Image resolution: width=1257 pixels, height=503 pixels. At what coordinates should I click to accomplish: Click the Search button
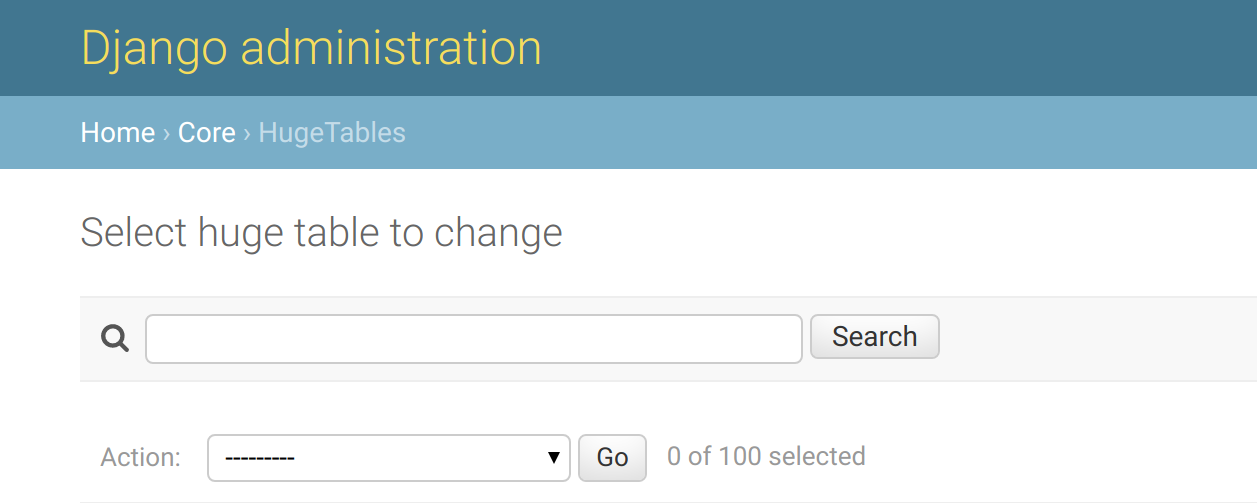tap(875, 337)
